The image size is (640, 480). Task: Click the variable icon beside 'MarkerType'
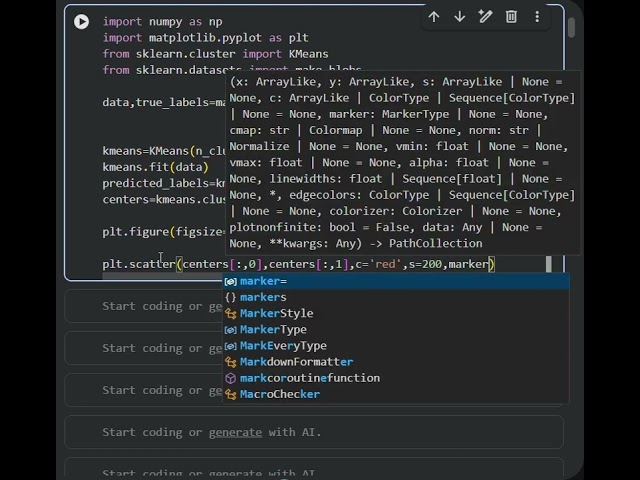pos(231,329)
